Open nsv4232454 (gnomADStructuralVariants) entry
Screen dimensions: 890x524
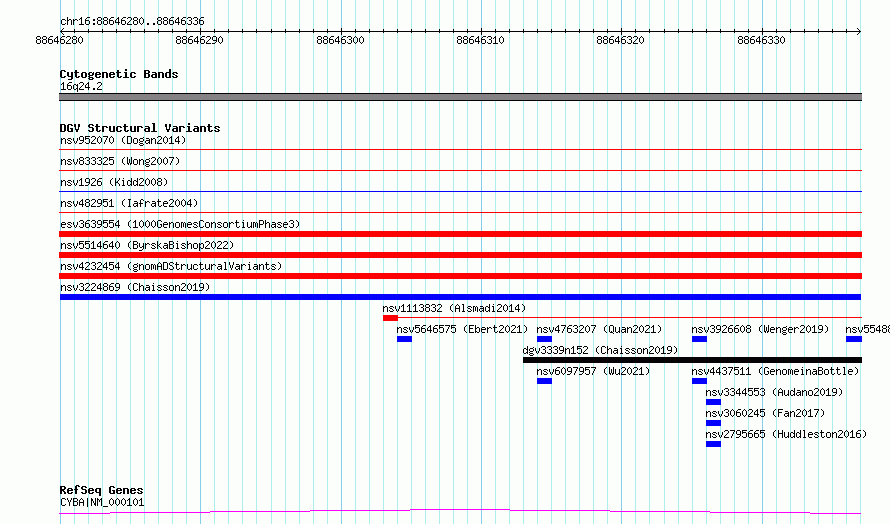pos(171,266)
